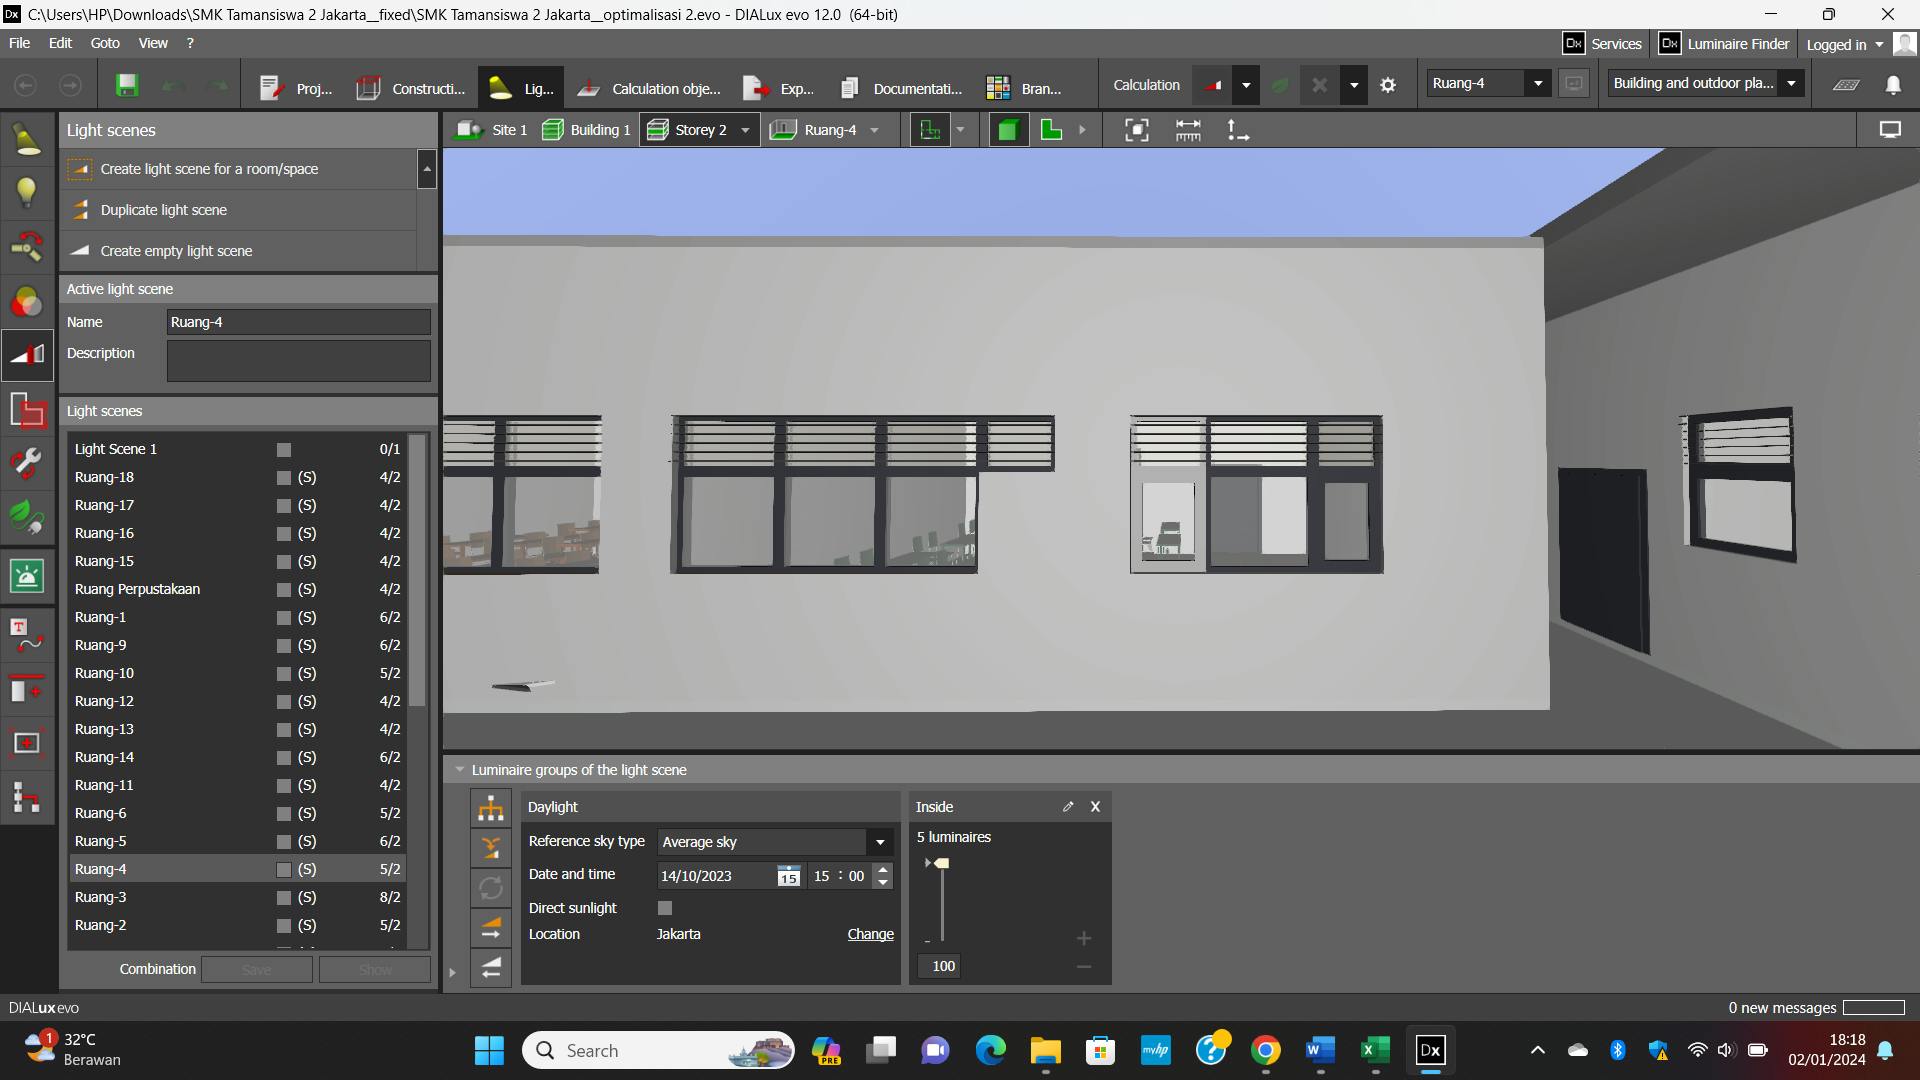
Task: Select the measure distance tool icon
Action: [x=1188, y=130]
